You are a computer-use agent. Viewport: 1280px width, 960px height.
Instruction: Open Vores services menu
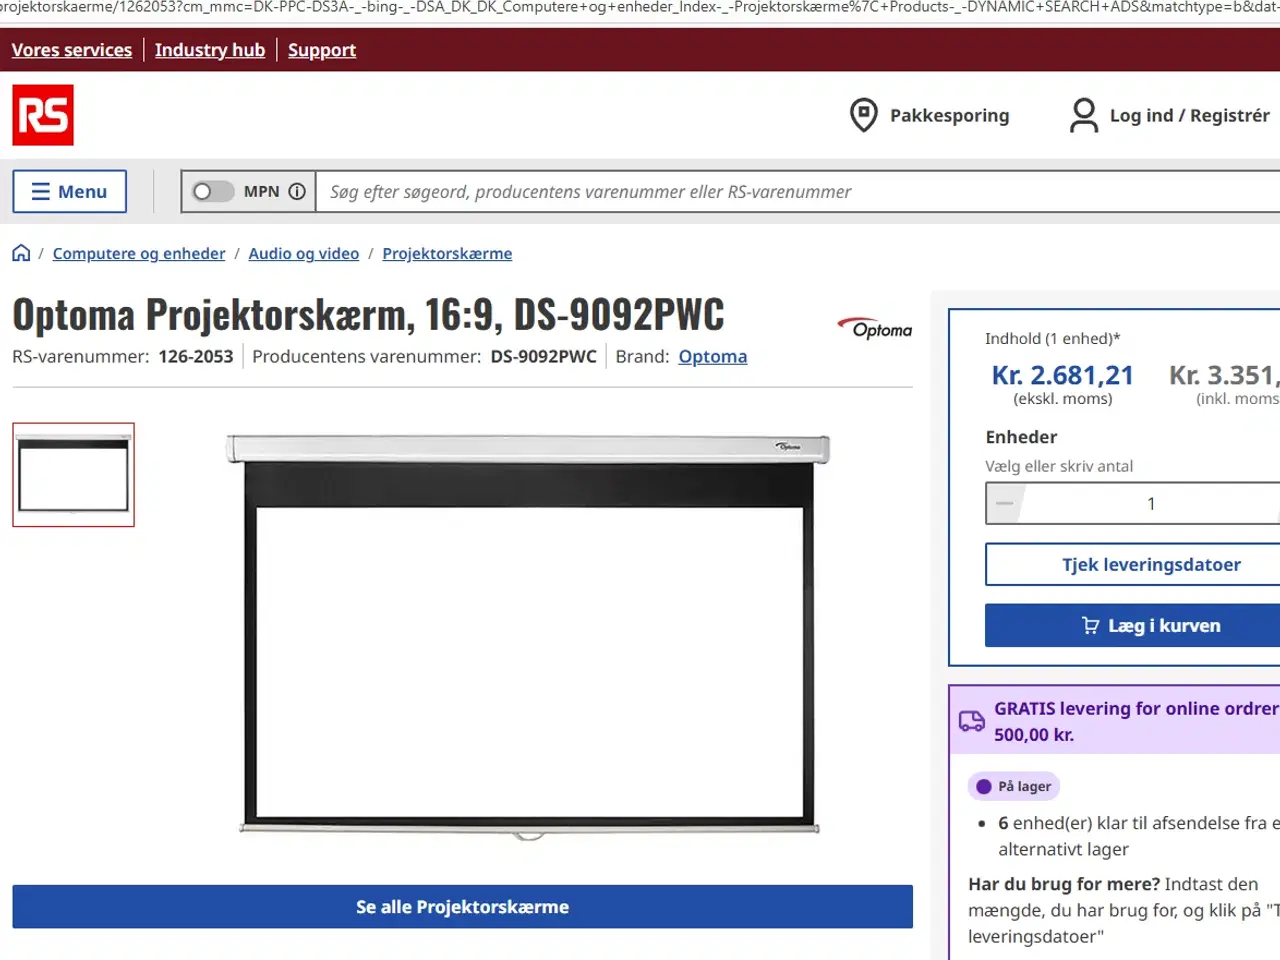(x=72, y=50)
